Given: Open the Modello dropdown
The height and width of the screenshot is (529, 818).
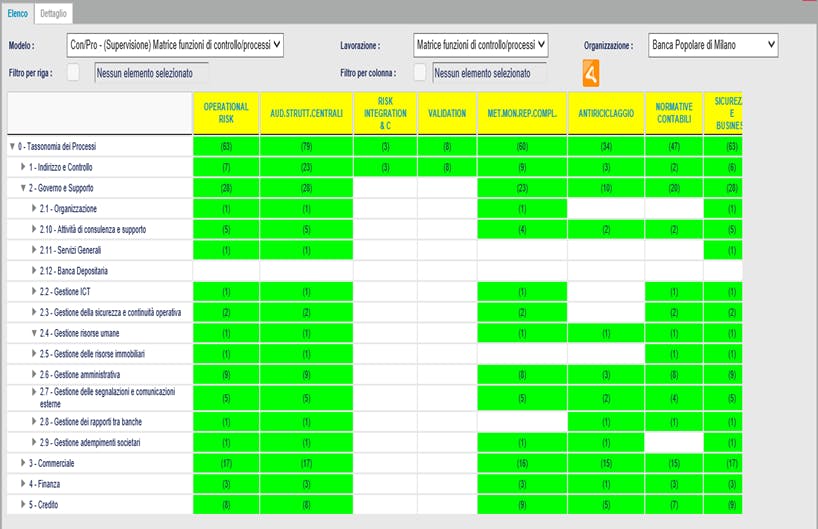Looking at the screenshot, I should (x=175, y=45).
